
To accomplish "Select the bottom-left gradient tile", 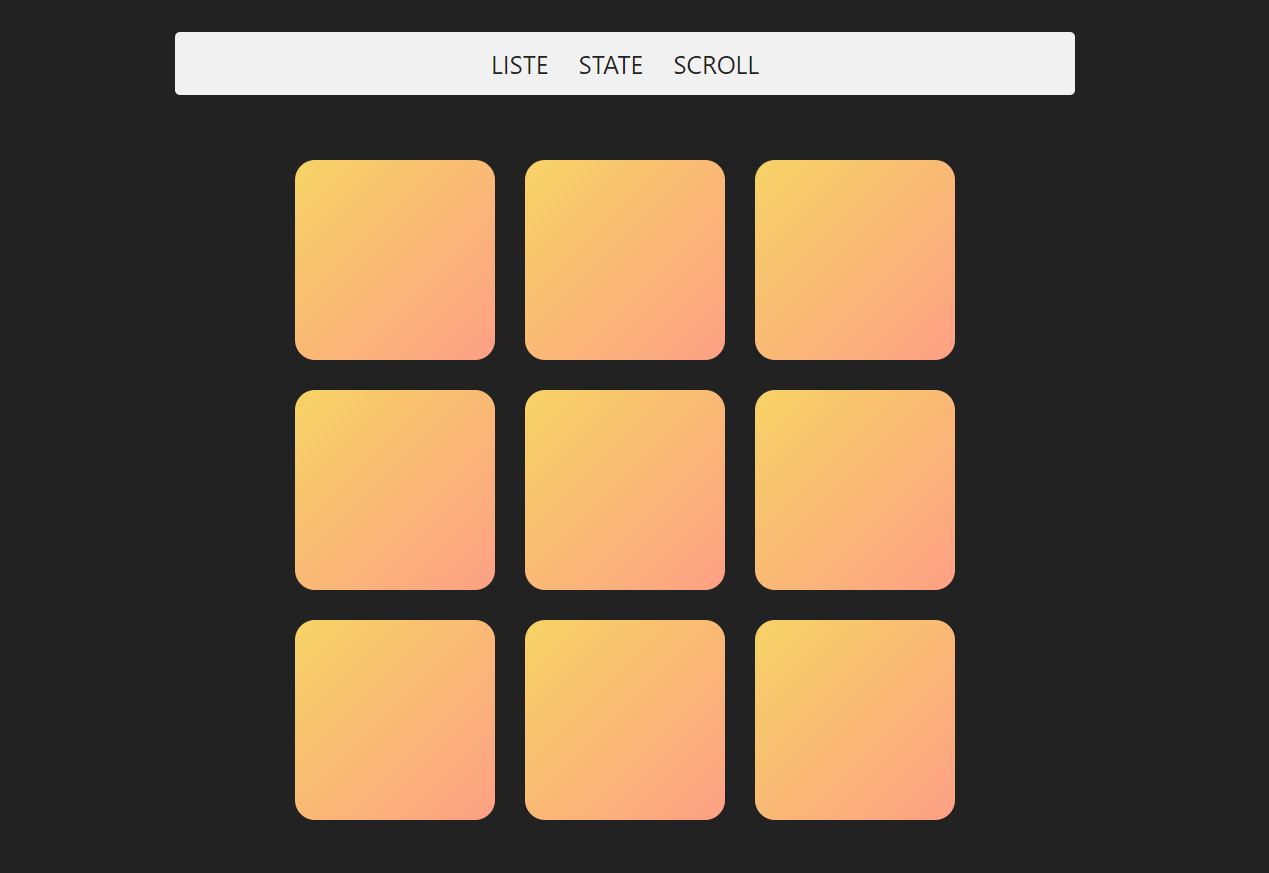I will [394, 719].
